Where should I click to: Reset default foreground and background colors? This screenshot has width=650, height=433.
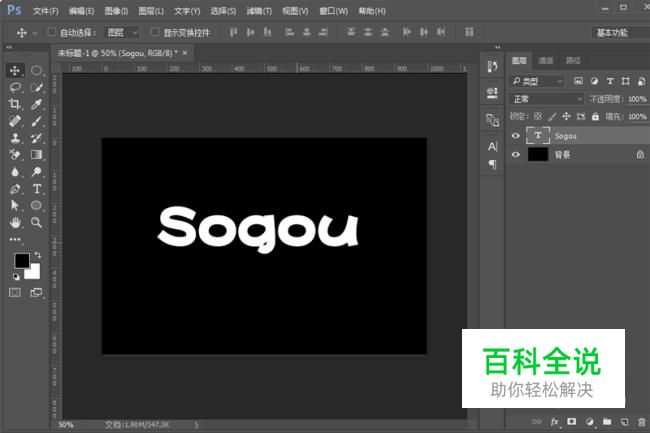[16, 276]
